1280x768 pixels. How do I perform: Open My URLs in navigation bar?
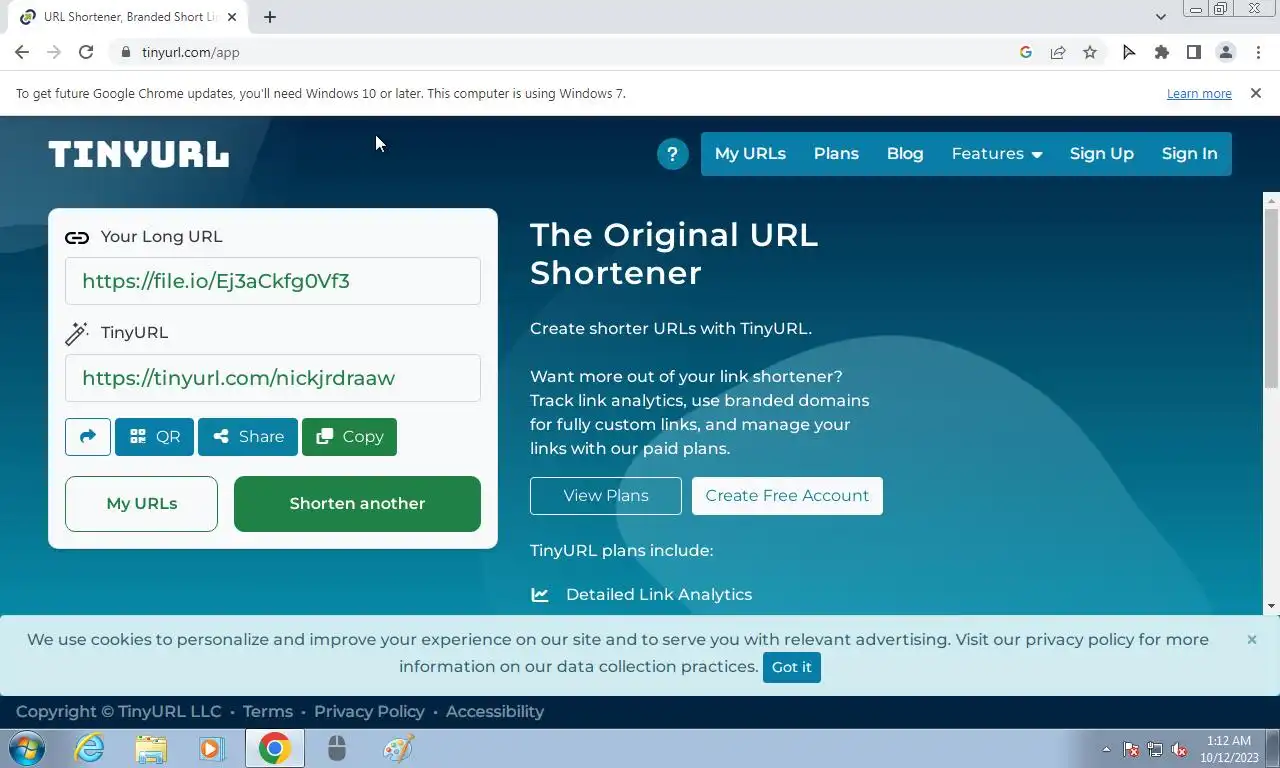tap(750, 154)
